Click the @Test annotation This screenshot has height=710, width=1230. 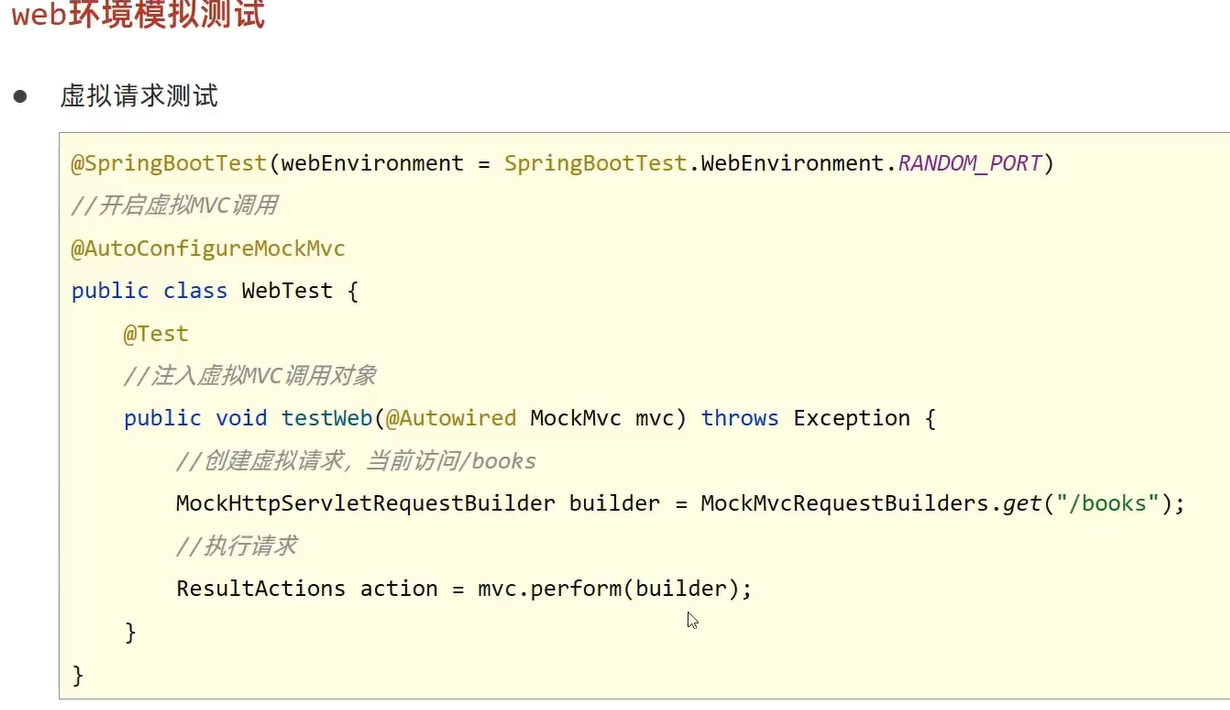coord(156,333)
